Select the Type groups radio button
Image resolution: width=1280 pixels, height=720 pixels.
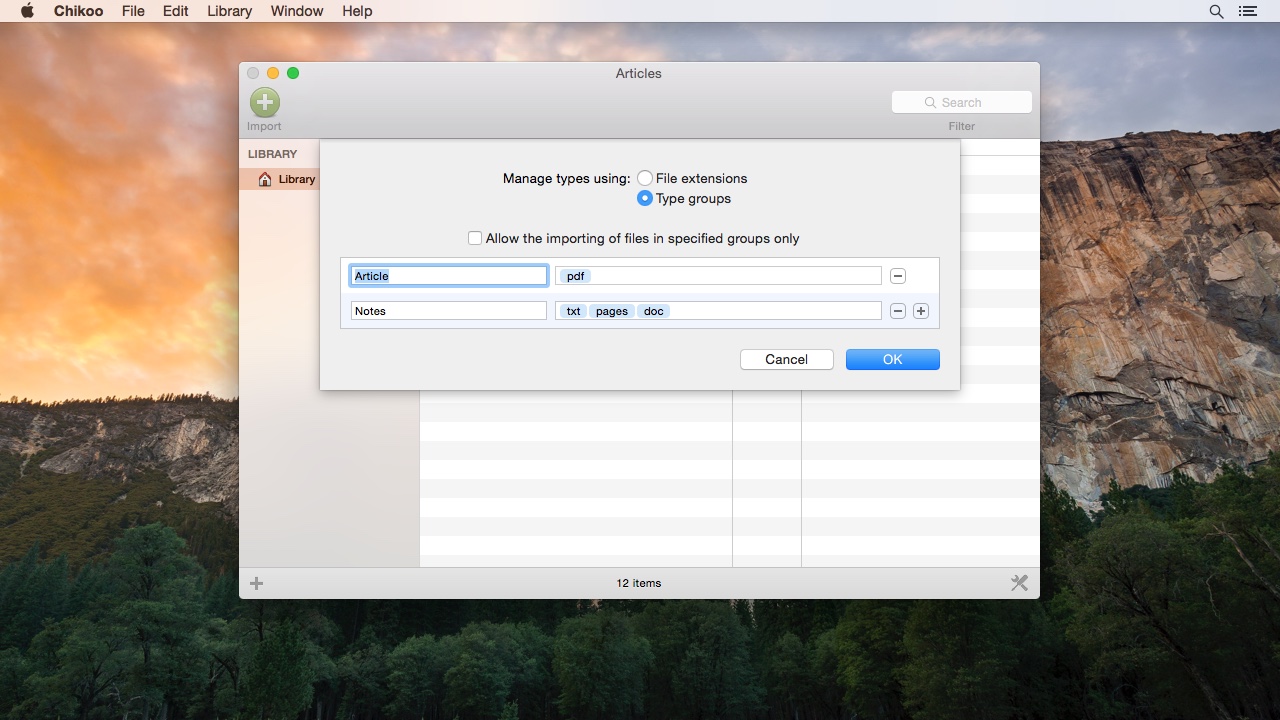pyautogui.click(x=645, y=198)
